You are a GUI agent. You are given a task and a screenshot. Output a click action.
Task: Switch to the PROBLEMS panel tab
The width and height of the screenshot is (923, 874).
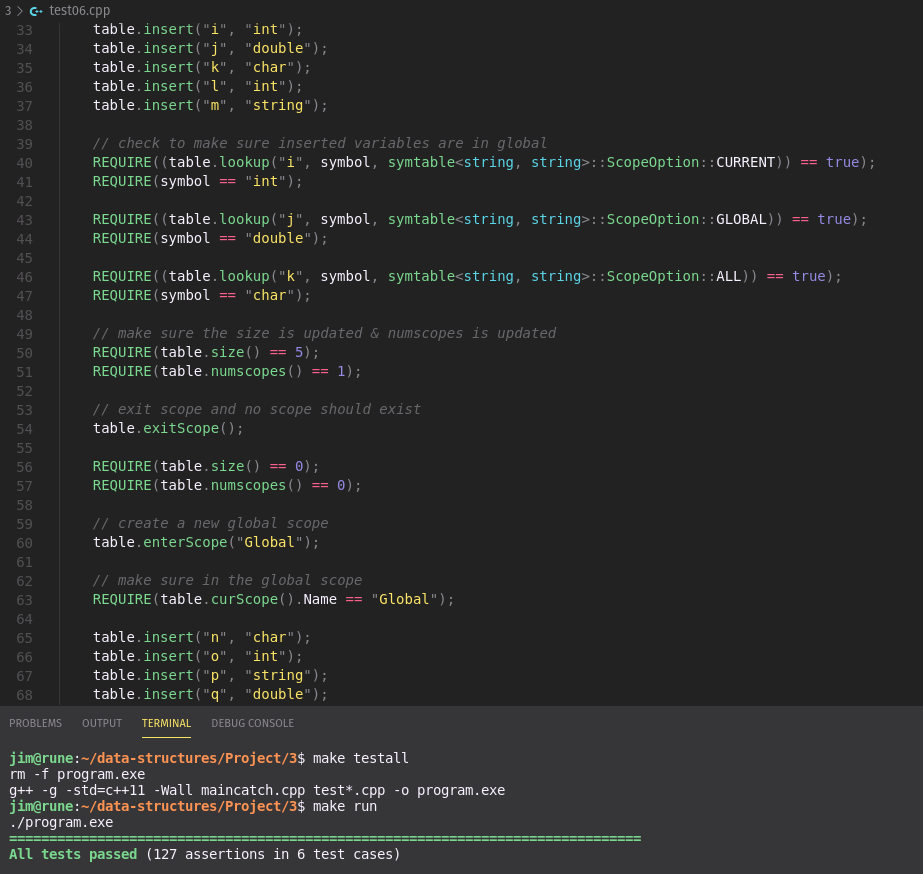(x=35, y=723)
